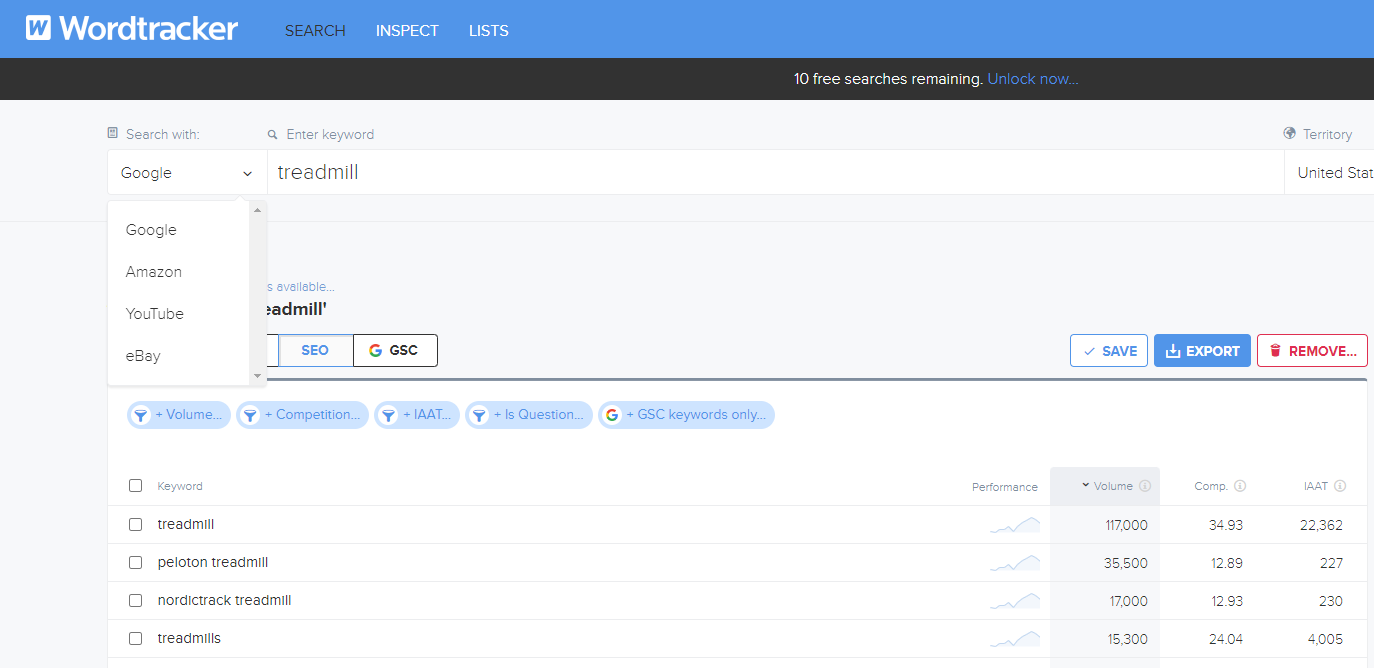The width and height of the screenshot is (1374, 668).
Task: Click the funnel icon on Competition filter
Action: [x=250, y=415]
